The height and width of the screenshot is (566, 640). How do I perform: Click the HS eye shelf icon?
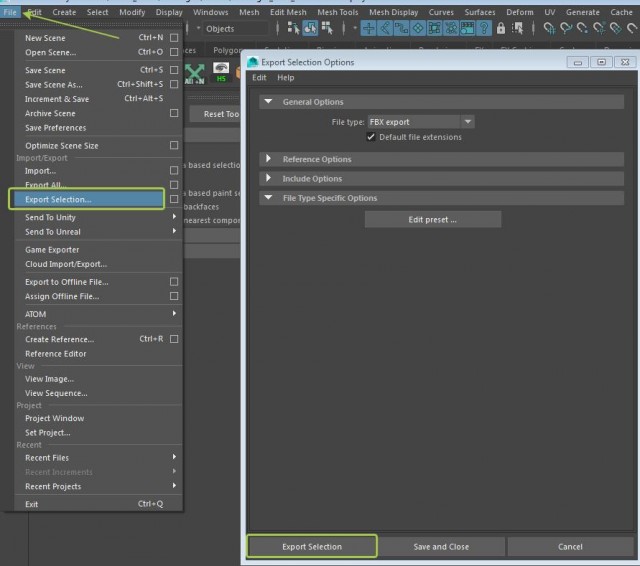coord(223,73)
